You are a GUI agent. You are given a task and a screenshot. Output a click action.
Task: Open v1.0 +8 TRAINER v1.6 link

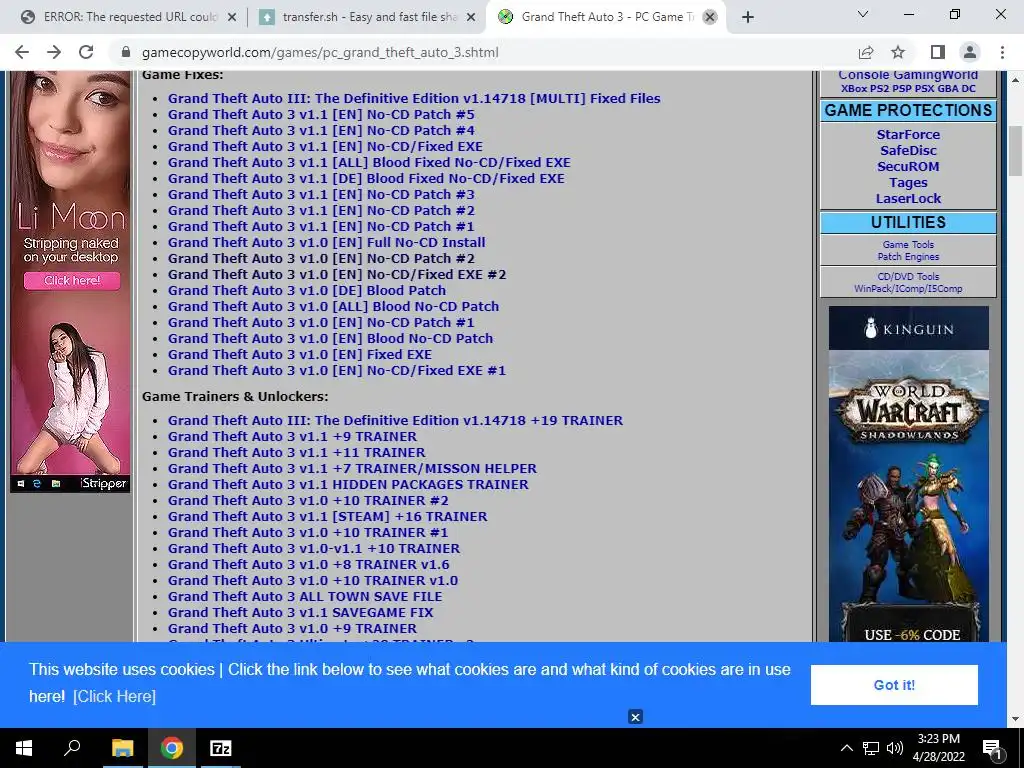pyautogui.click(x=308, y=565)
